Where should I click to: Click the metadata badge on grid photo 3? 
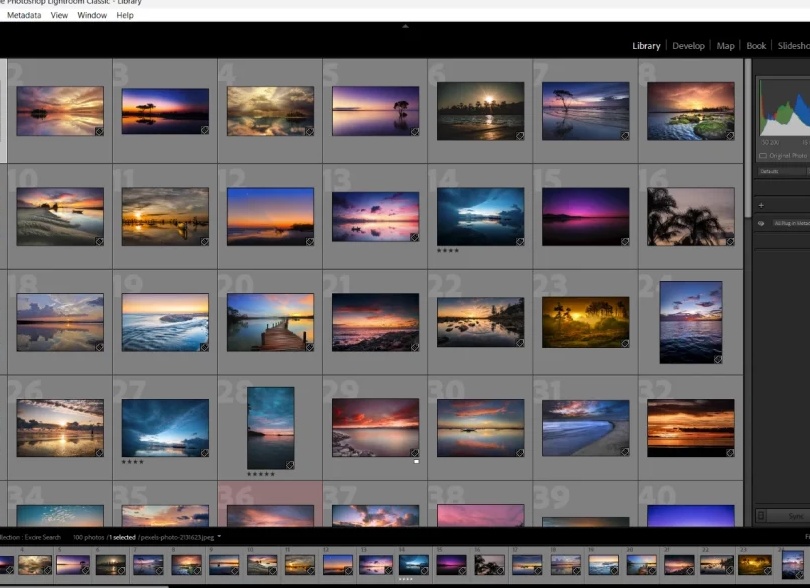tap(205, 130)
